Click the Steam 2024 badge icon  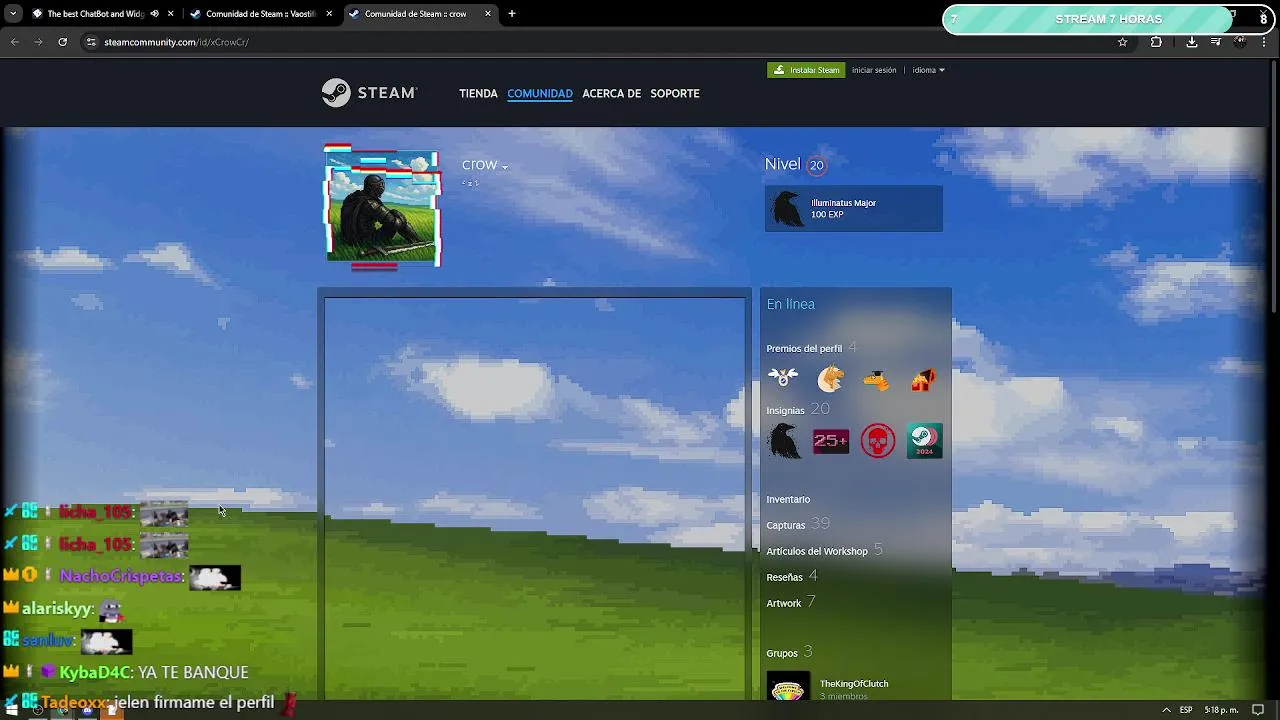click(x=924, y=441)
